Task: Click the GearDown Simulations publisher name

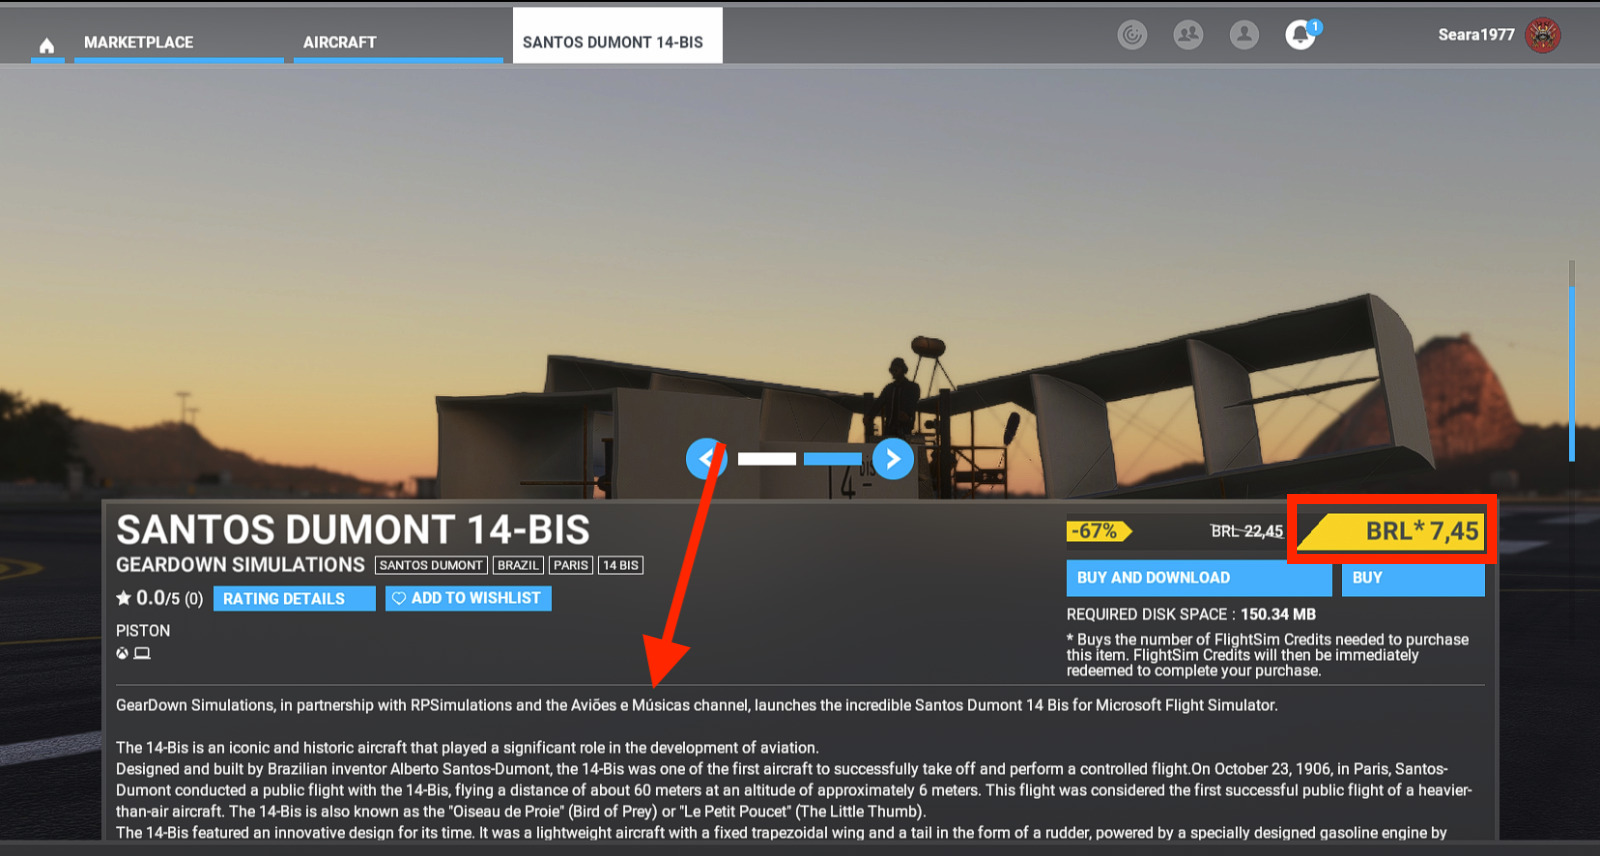Action: tap(240, 565)
